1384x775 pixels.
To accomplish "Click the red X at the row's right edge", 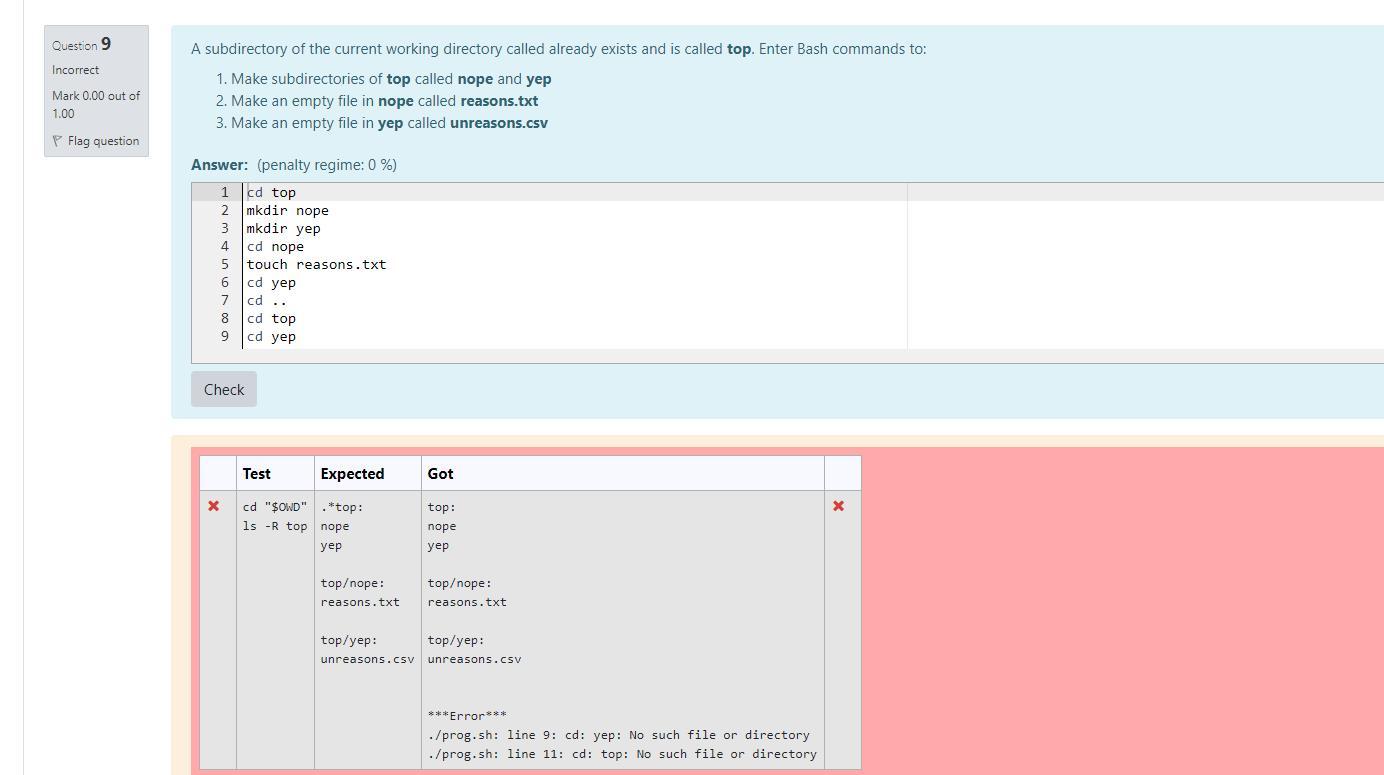I will (x=838, y=506).
